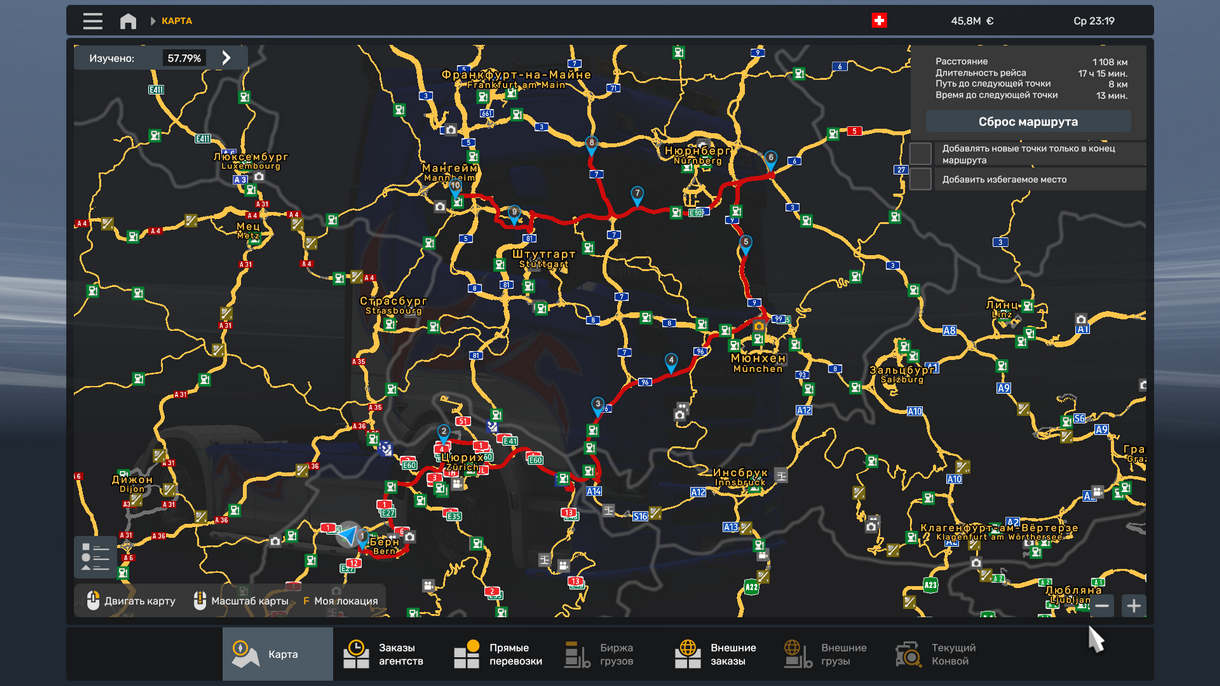Zoom in the map with plus
The width and height of the screenshot is (1220, 686).
(1133, 606)
